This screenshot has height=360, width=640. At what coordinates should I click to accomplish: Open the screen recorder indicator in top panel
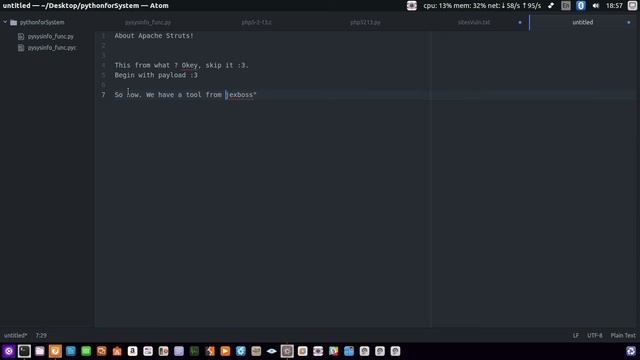coord(411,5)
